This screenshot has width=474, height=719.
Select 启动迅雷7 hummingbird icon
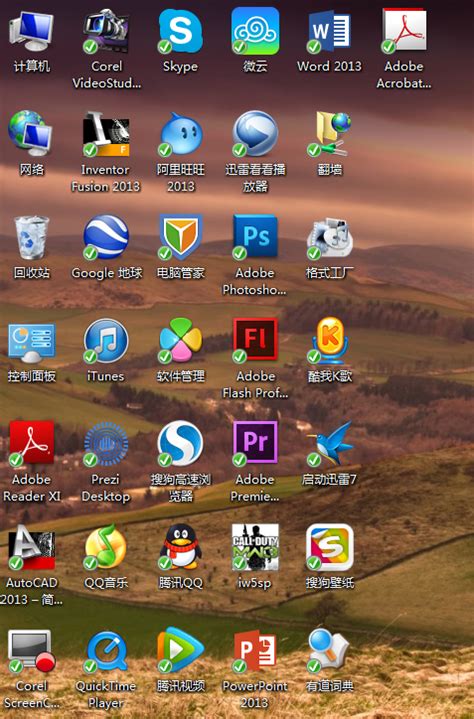pyautogui.click(x=329, y=444)
